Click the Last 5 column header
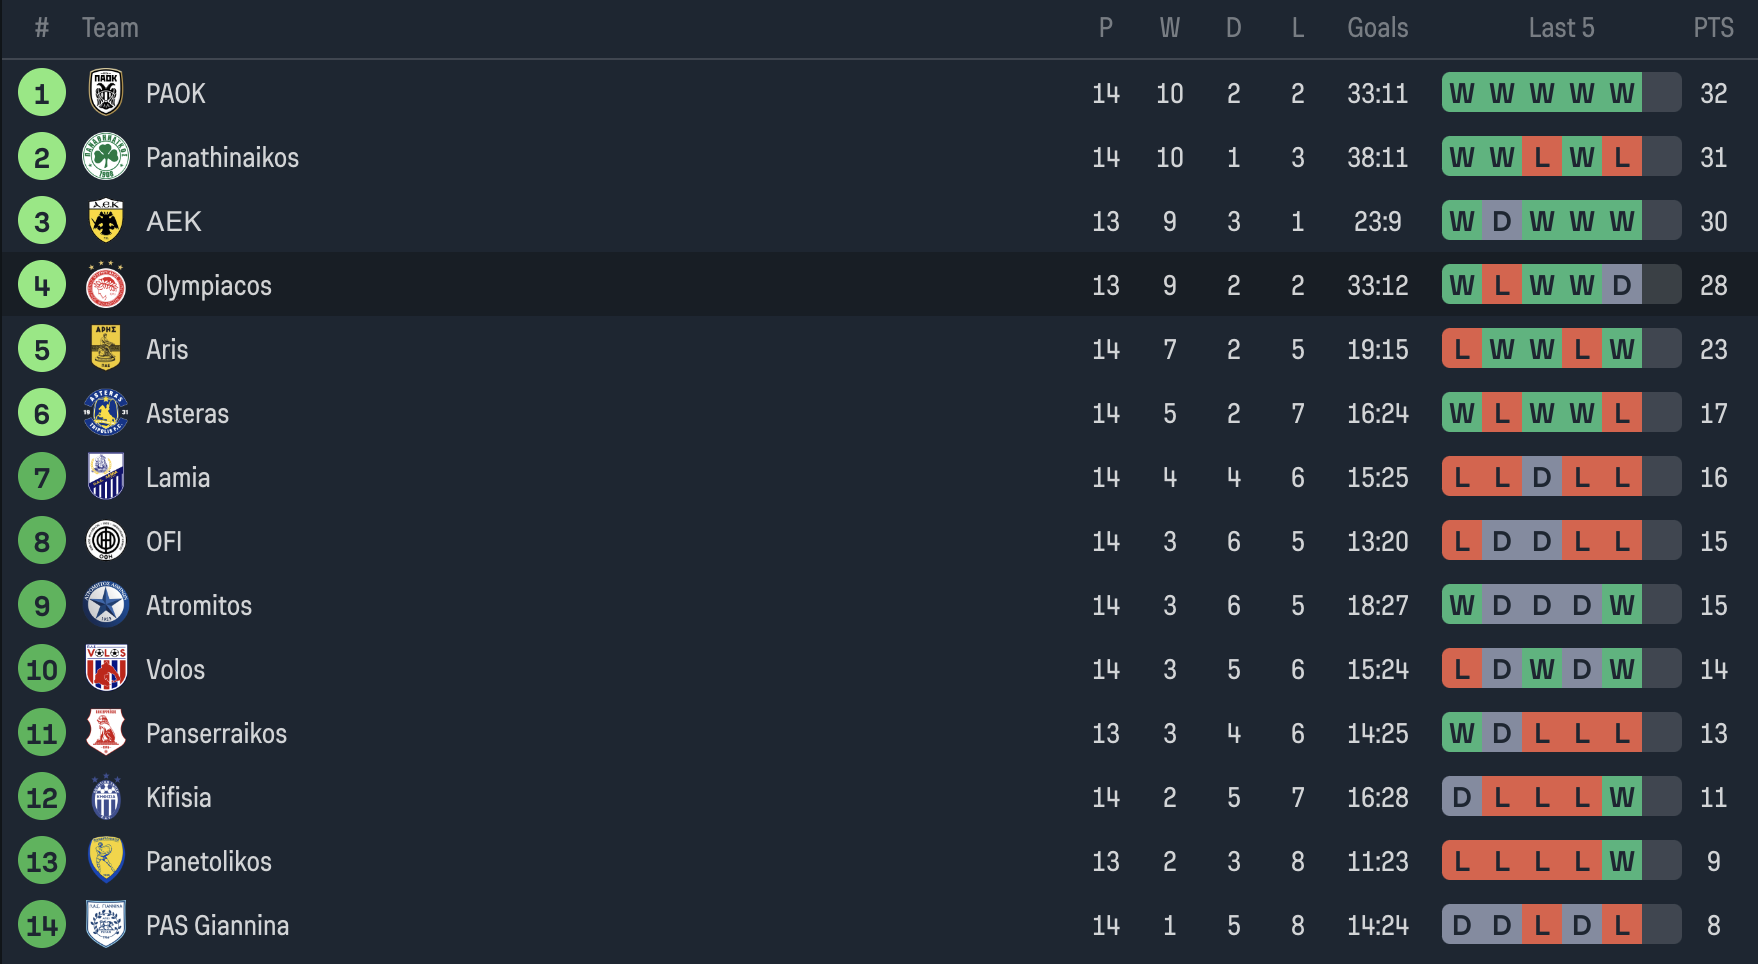 (x=1561, y=28)
